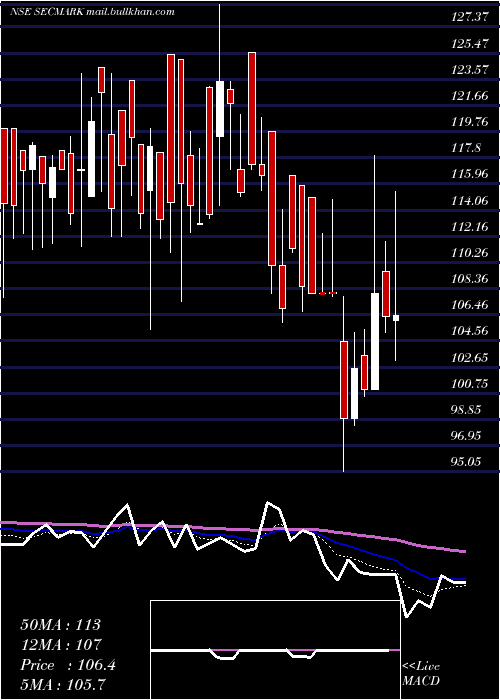The width and height of the screenshot is (500, 700).
Task: Click the 108.36 price axis label
Action: coord(468,279)
